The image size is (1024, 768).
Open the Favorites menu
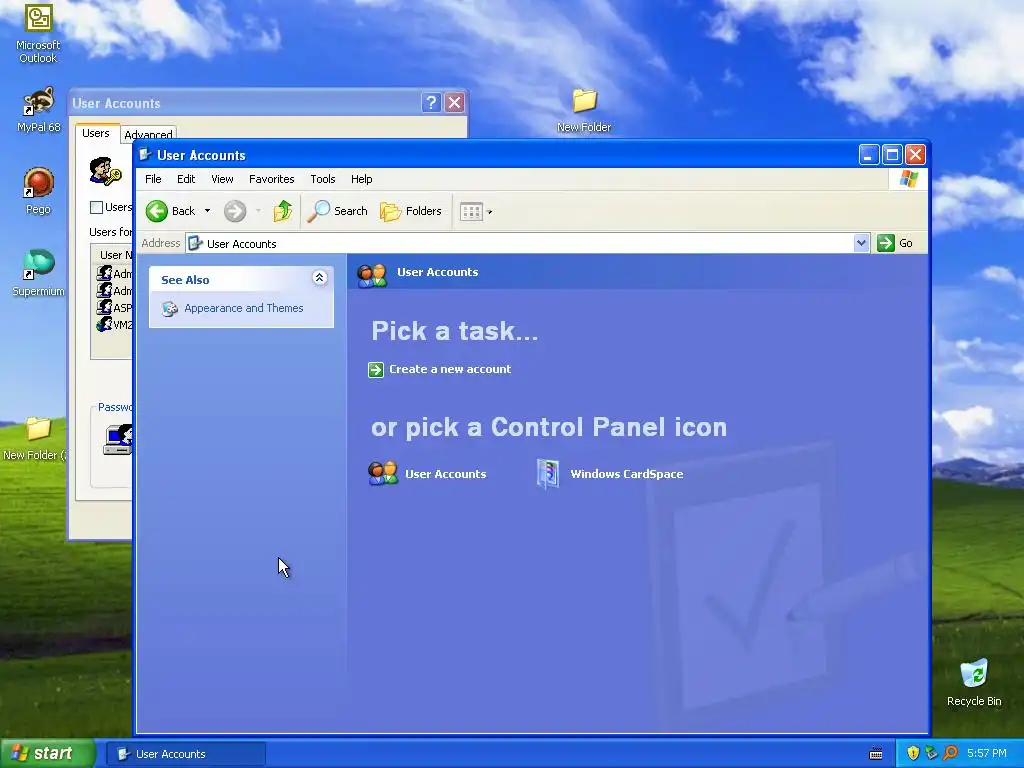pos(272,179)
